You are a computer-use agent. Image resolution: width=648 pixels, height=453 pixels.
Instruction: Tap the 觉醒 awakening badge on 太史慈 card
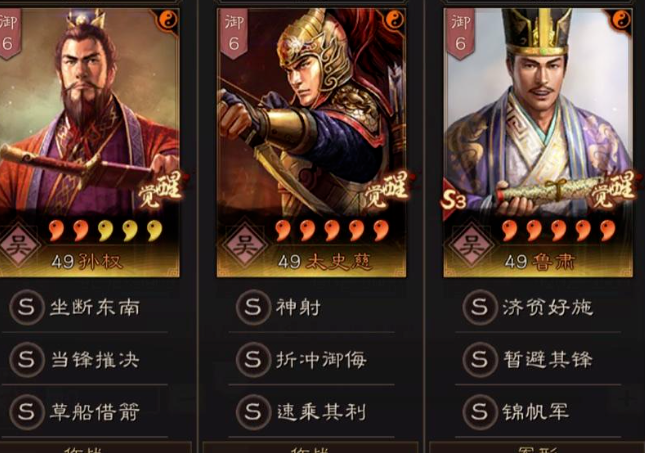(x=387, y=190)
